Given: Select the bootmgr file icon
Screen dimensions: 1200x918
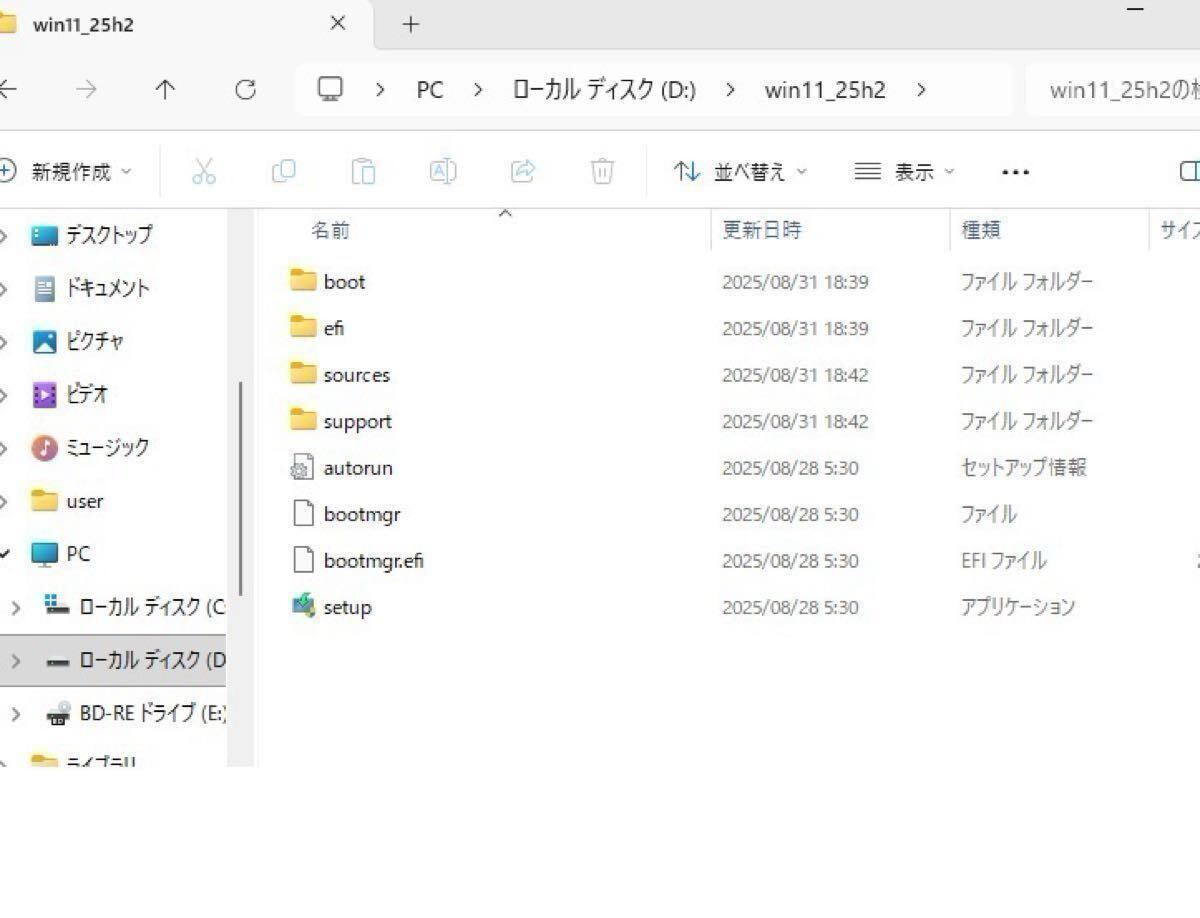Looking at the screenshot, I should pos(303,513).
